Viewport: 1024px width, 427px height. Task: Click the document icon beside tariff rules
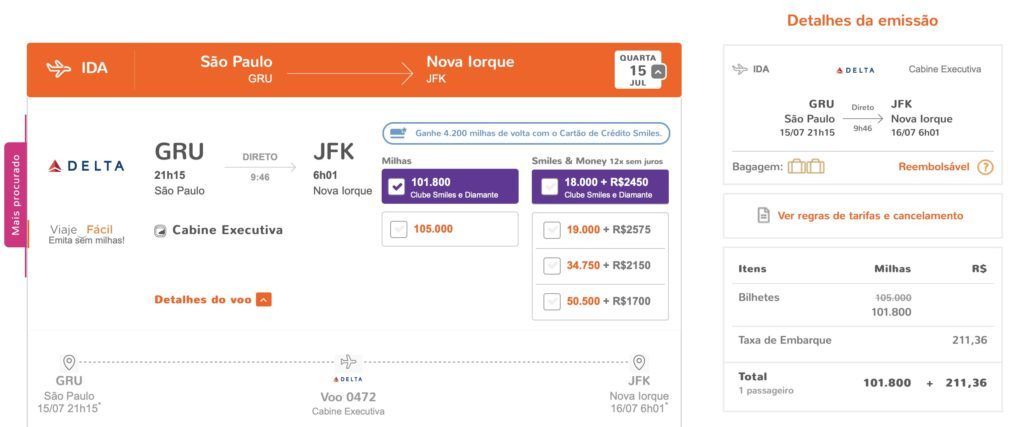(763, 215)
